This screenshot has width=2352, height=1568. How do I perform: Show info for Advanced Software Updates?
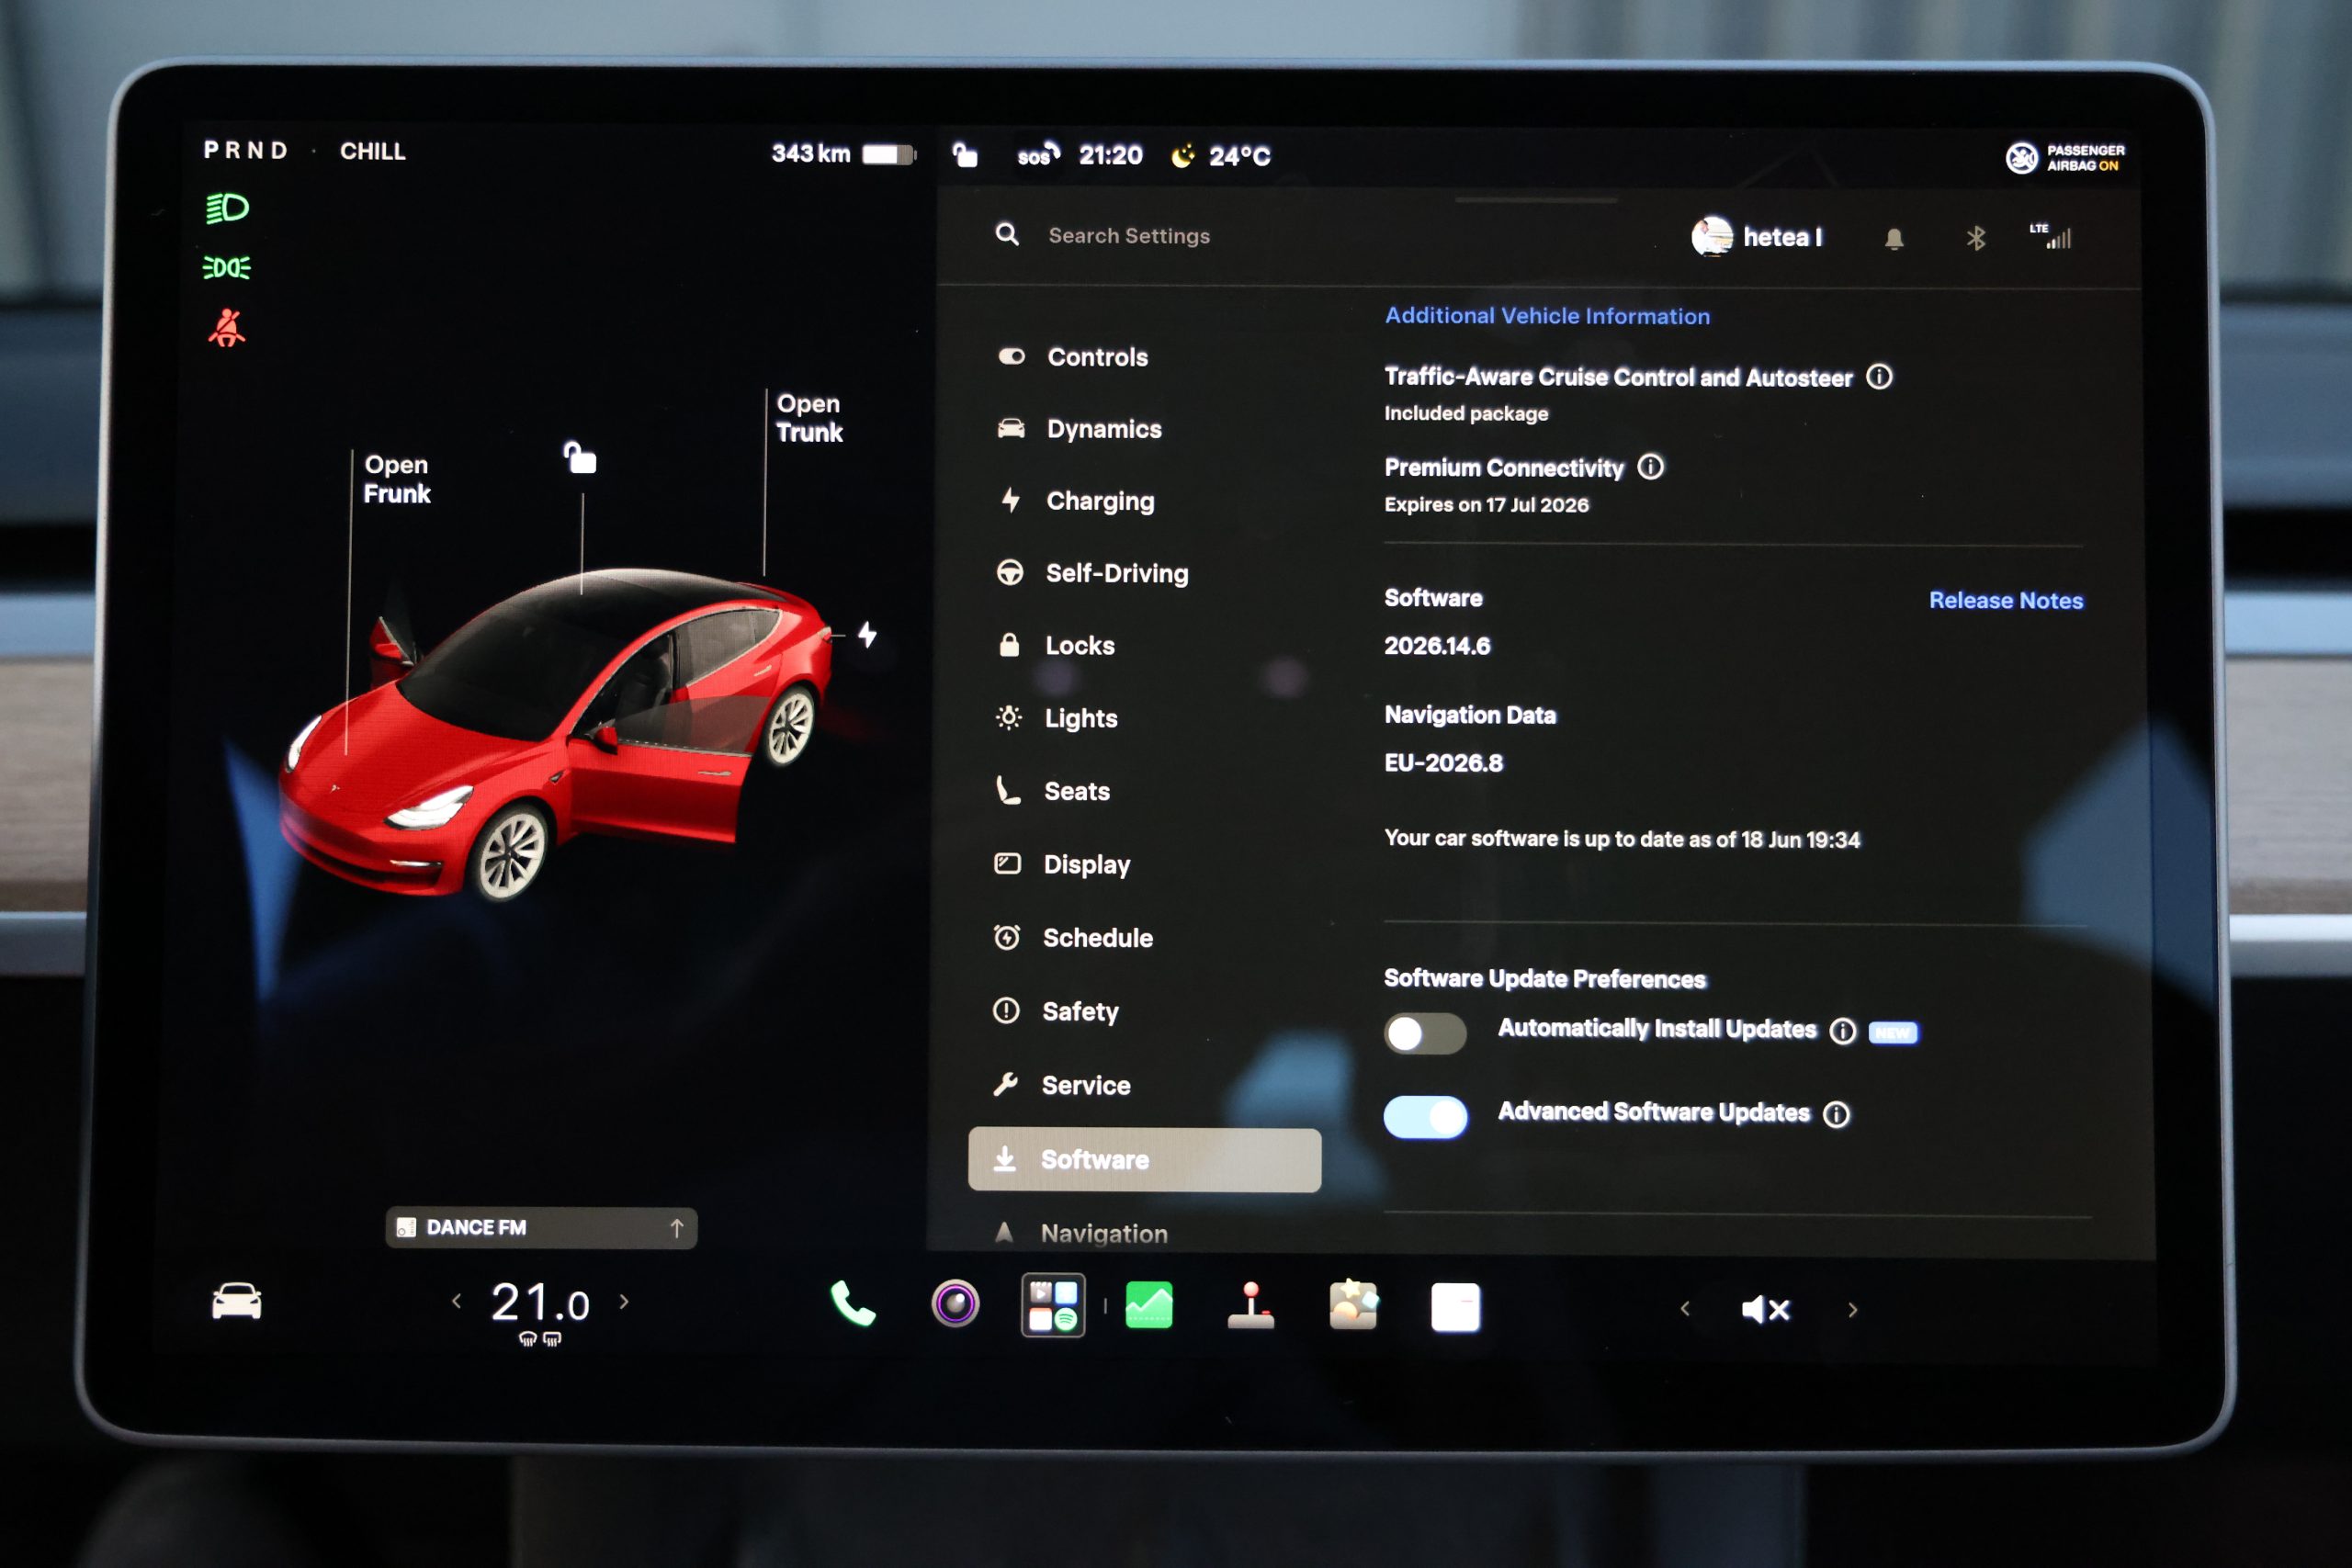[x=1837, y=1114]
